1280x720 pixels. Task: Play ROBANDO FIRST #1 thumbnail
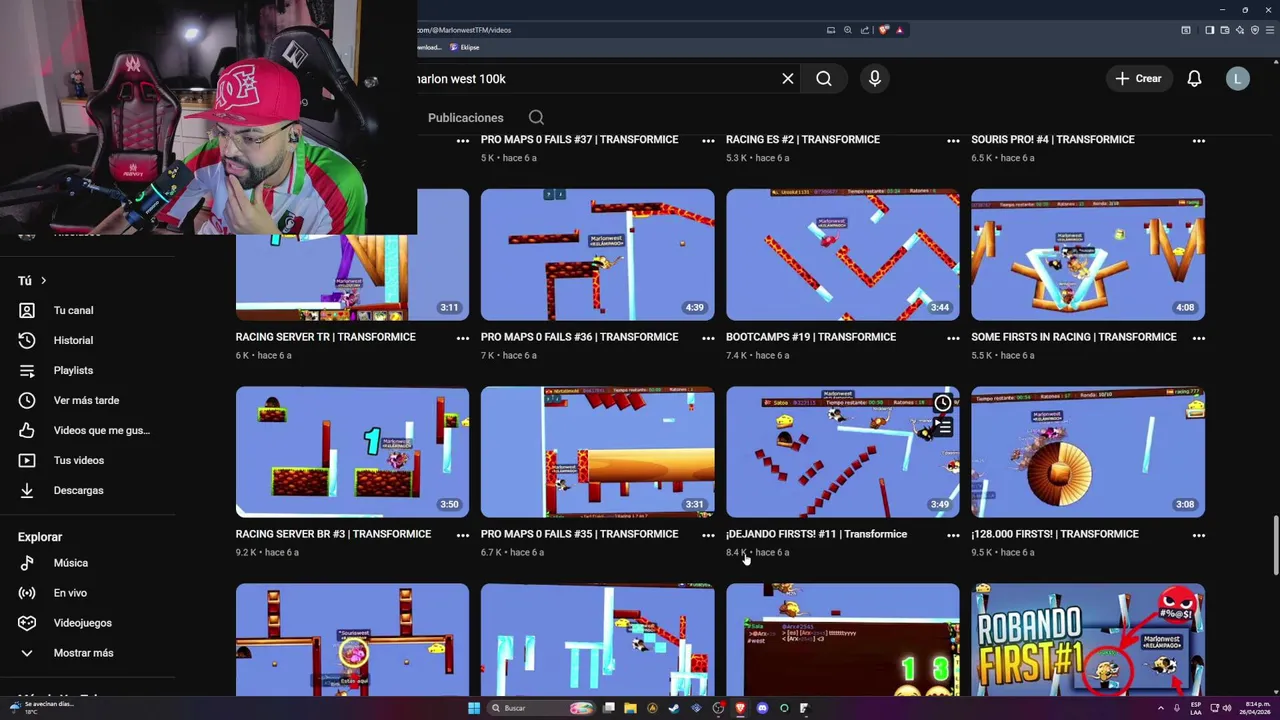[x=1088, y=639]
